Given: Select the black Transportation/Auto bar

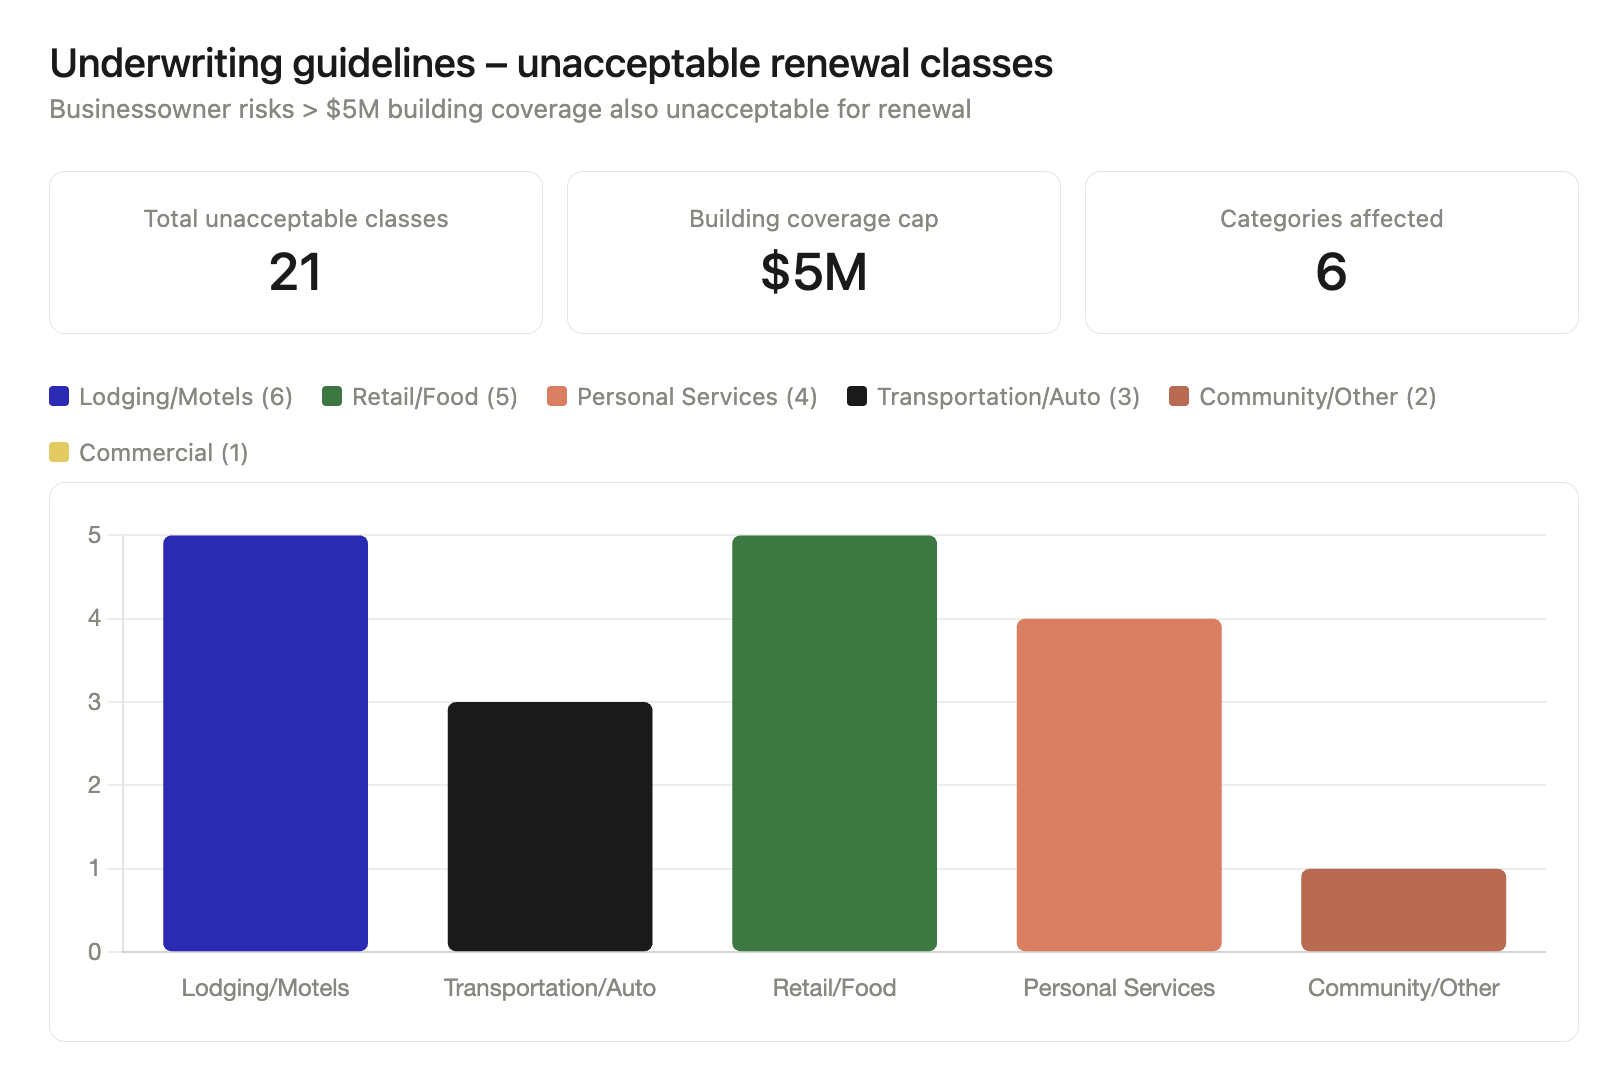Looking at the screenshot, I should coord(550,826).
